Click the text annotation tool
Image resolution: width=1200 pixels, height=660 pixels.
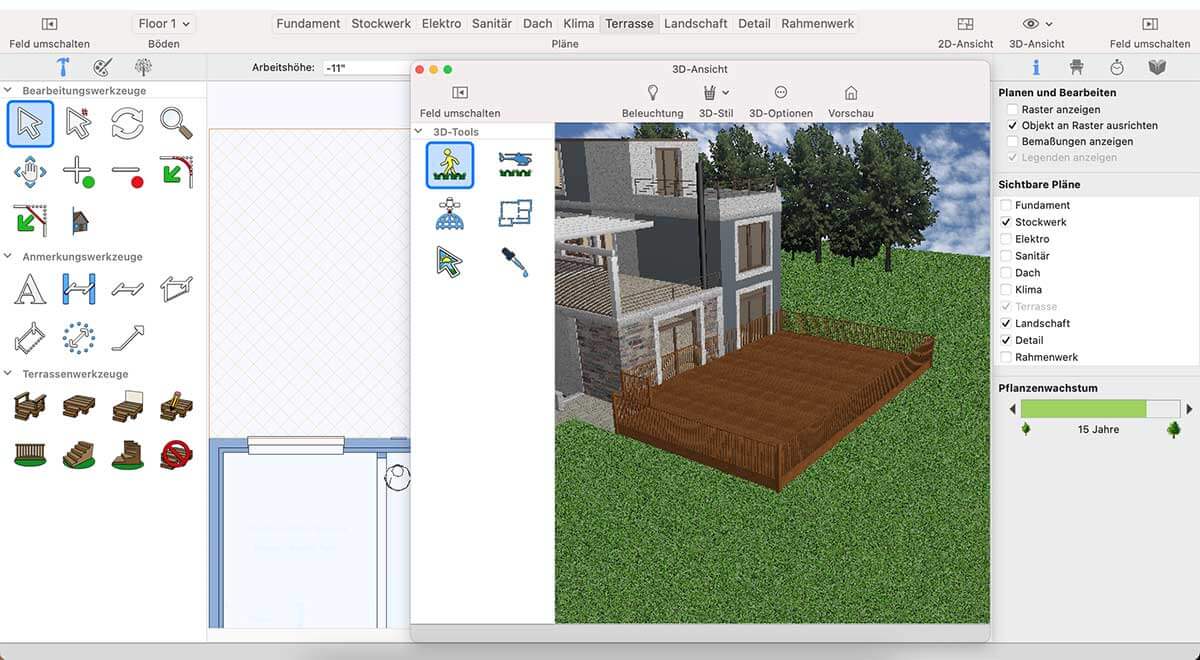coord(30,289)
